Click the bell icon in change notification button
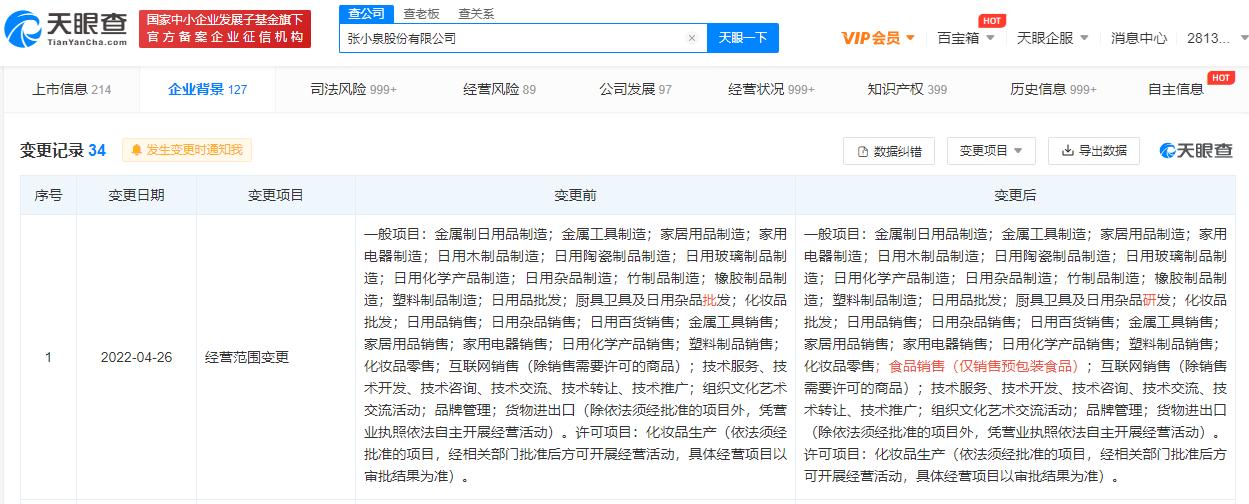Screen dimensions: 1249x504 [x=136, y=150]
